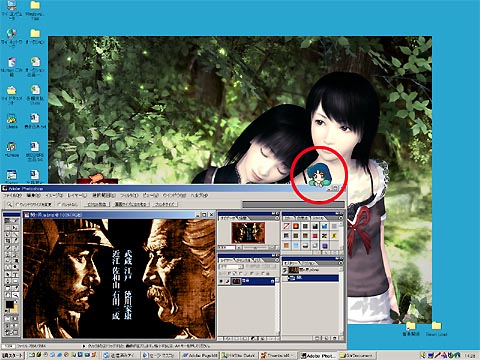
Task: Select the Magic Wand tool
Action: (x=15, y=234)
